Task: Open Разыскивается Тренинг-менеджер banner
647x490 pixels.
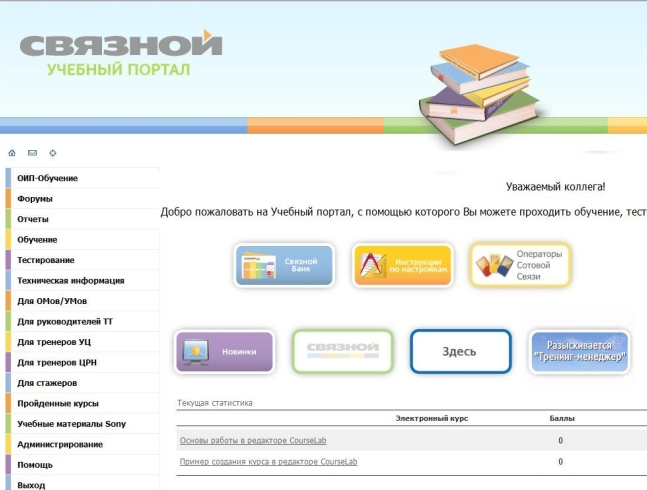Action: click(579, 352)
